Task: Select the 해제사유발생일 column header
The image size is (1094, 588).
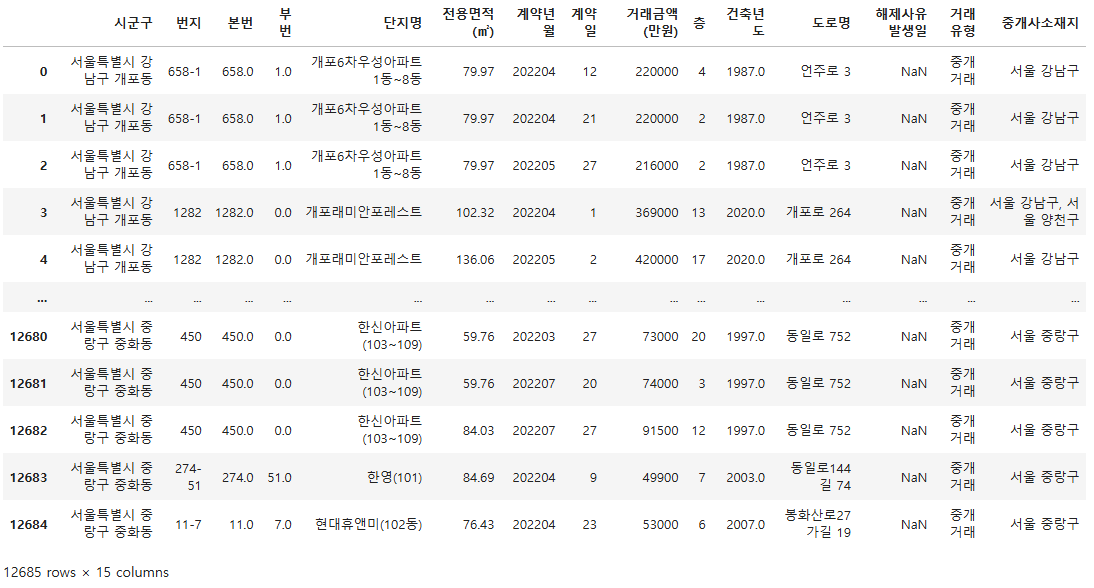Action: tap(901, 23)
